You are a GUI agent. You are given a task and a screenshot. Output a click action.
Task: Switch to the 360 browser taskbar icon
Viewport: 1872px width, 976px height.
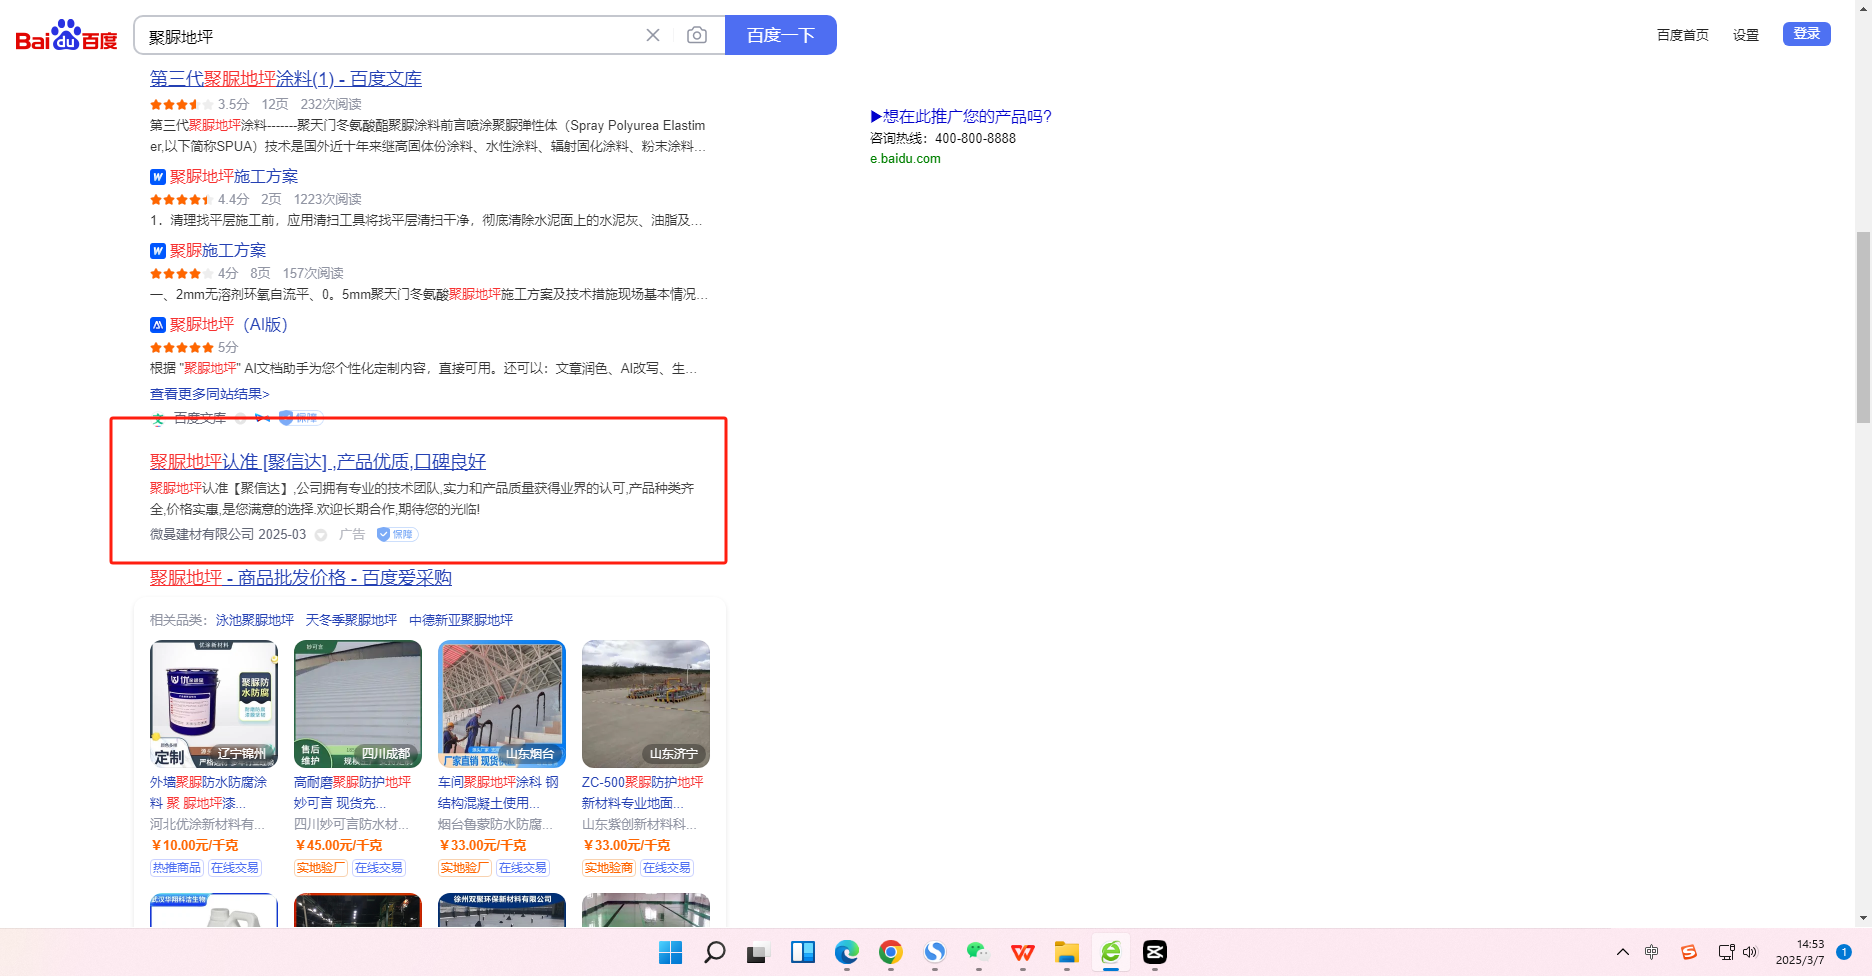click(x=1111, y=952)
